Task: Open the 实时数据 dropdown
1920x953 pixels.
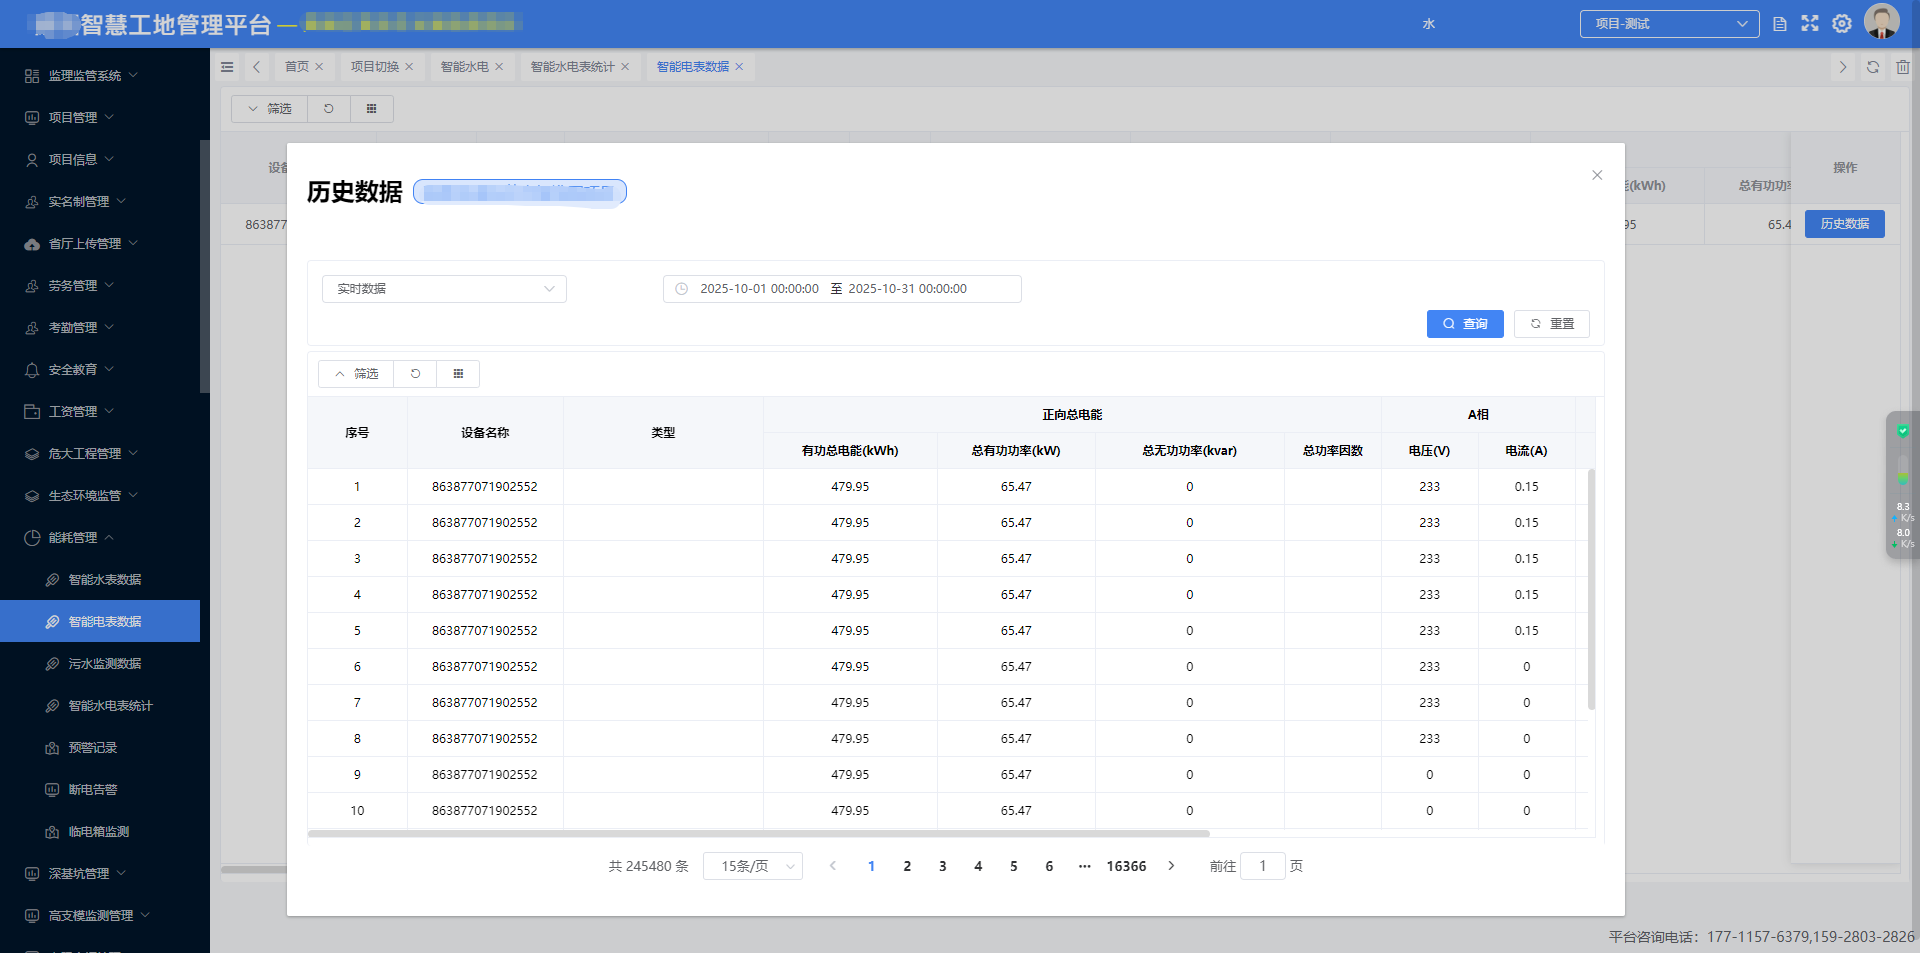Action: click(x=444, y=289)
